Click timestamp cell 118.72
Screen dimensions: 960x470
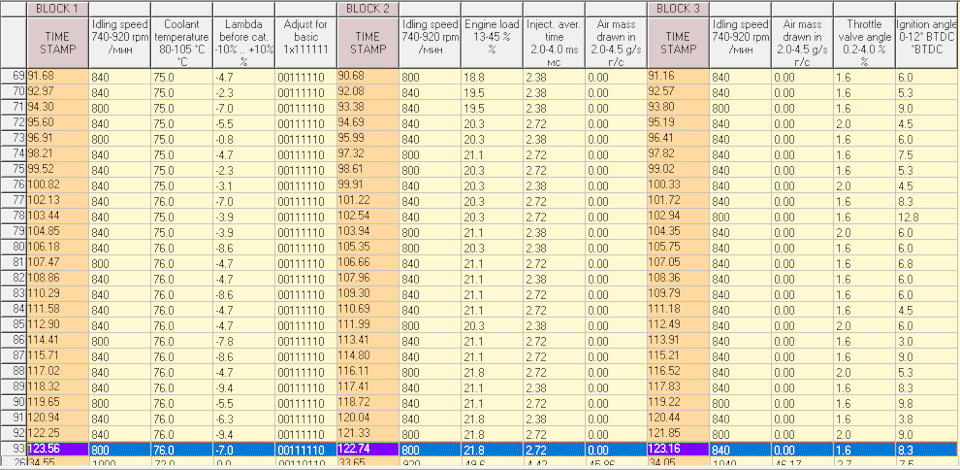(x=367, y=403)
